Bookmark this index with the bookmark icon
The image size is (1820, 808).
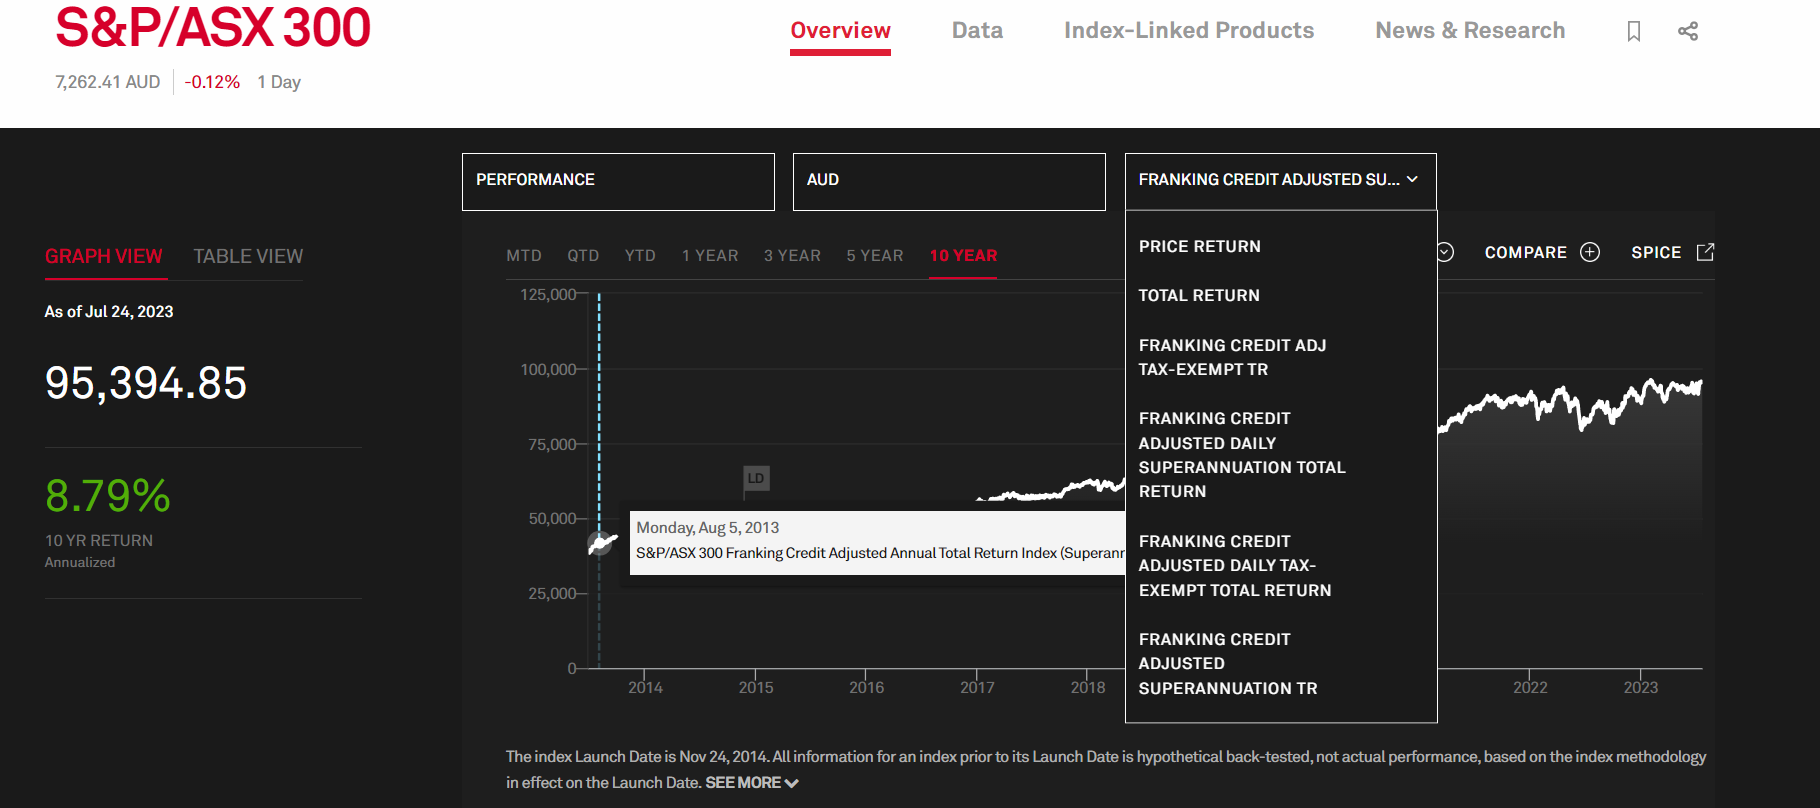tap(1634, 31)
